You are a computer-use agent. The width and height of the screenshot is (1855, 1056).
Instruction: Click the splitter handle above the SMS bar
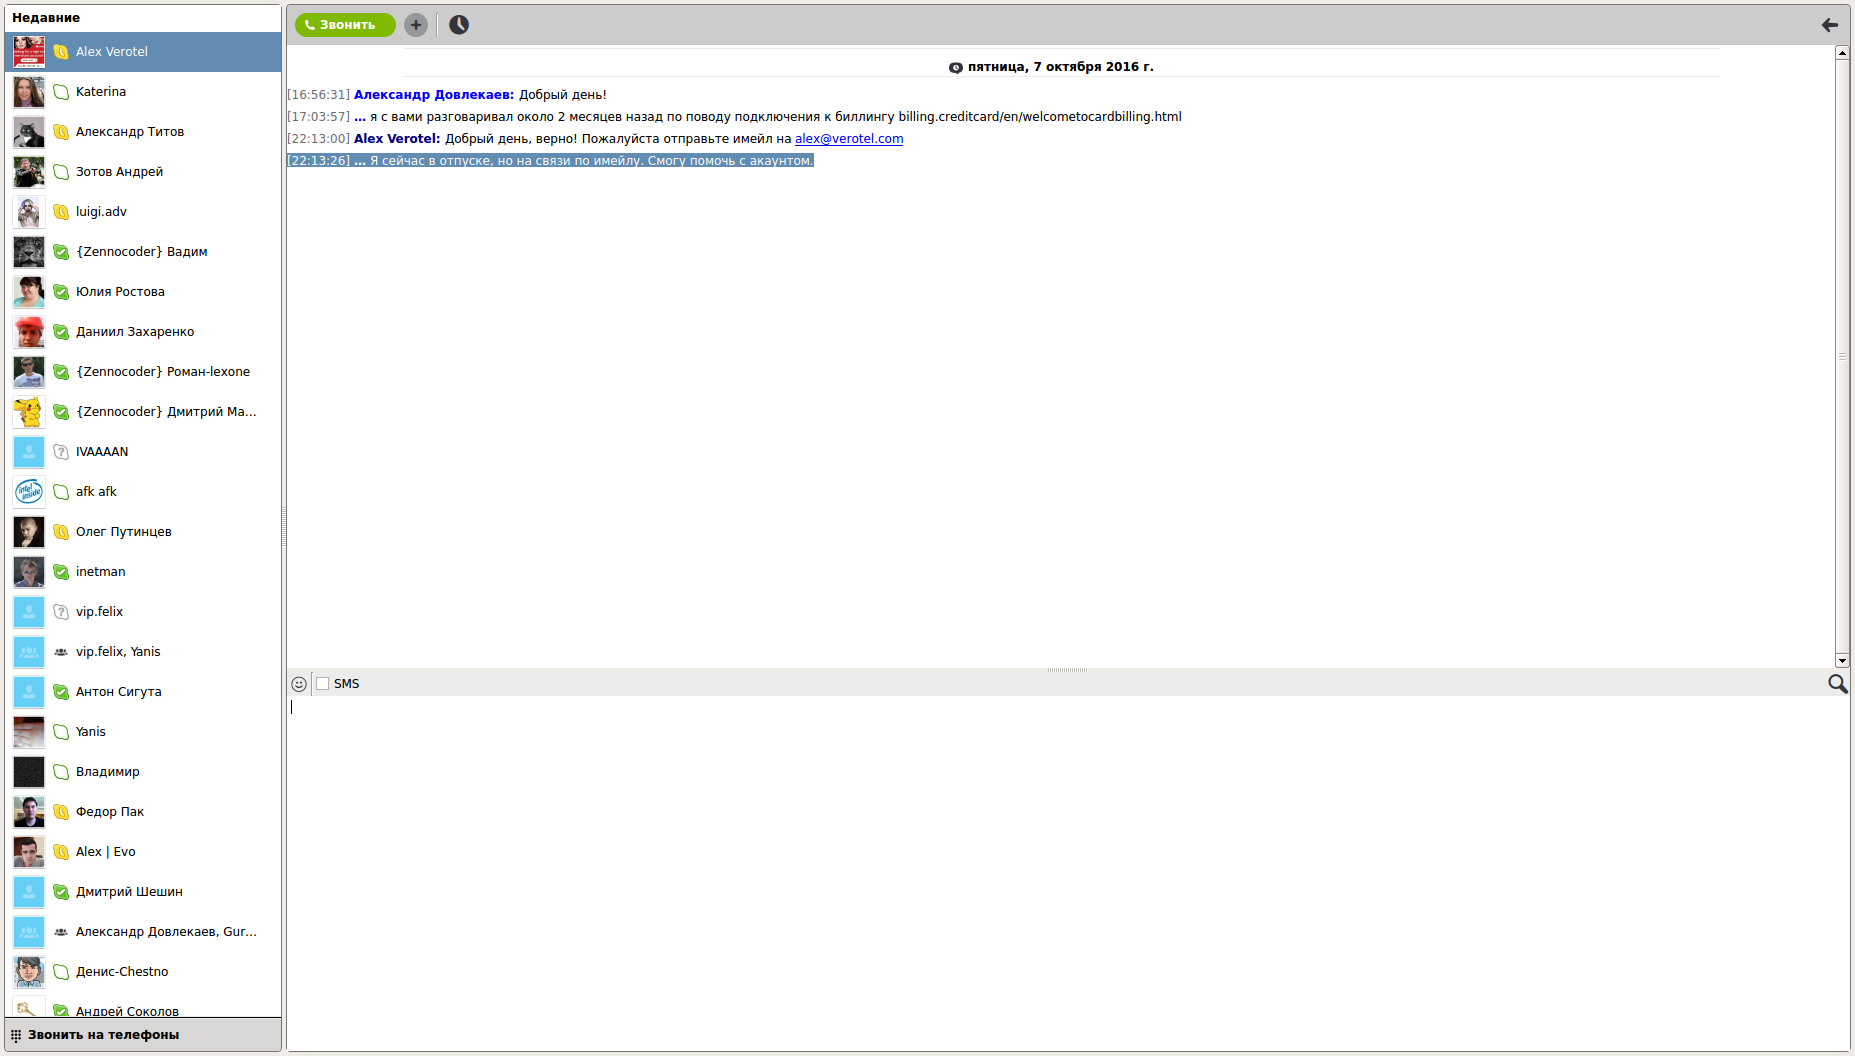pos(1067,670)
